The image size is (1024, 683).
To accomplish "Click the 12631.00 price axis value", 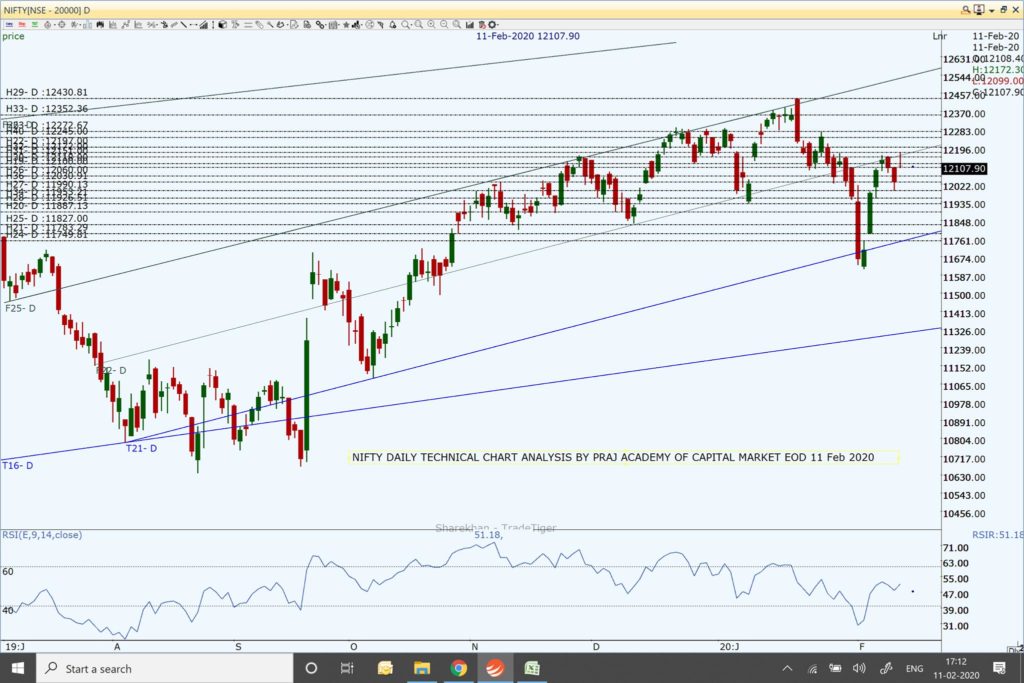I will (x=964, y=59).
